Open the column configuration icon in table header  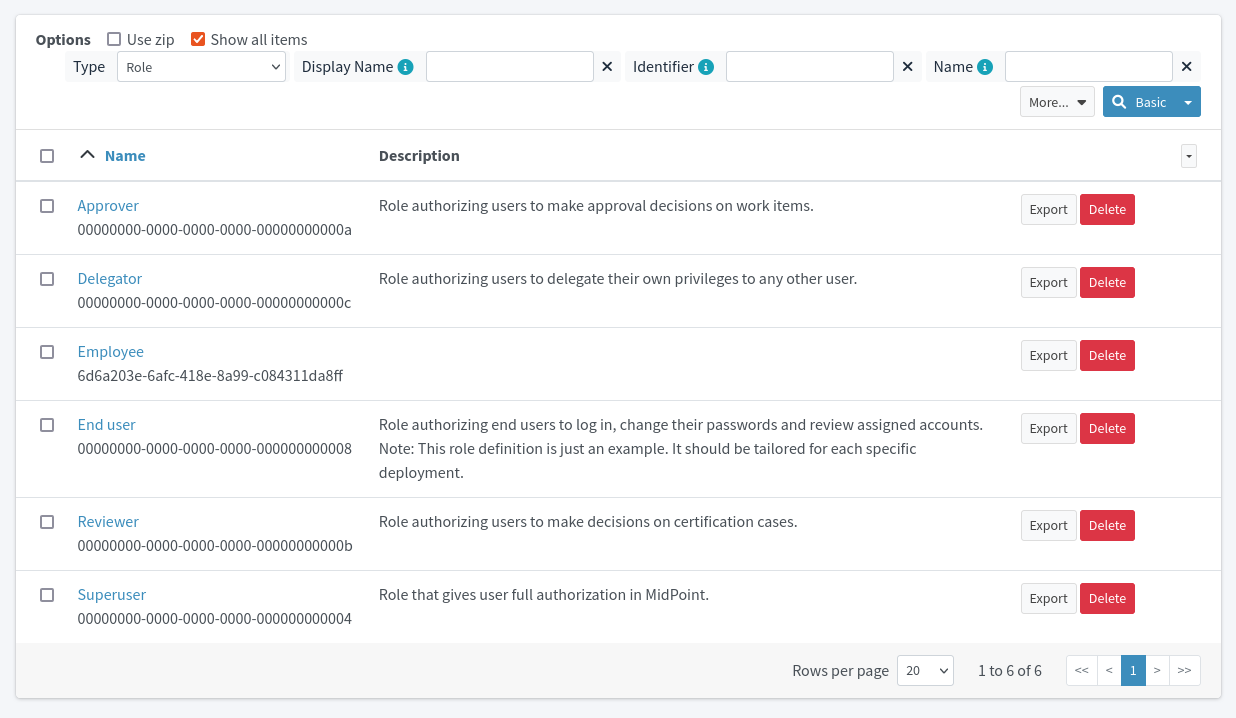click(1188, 156)
